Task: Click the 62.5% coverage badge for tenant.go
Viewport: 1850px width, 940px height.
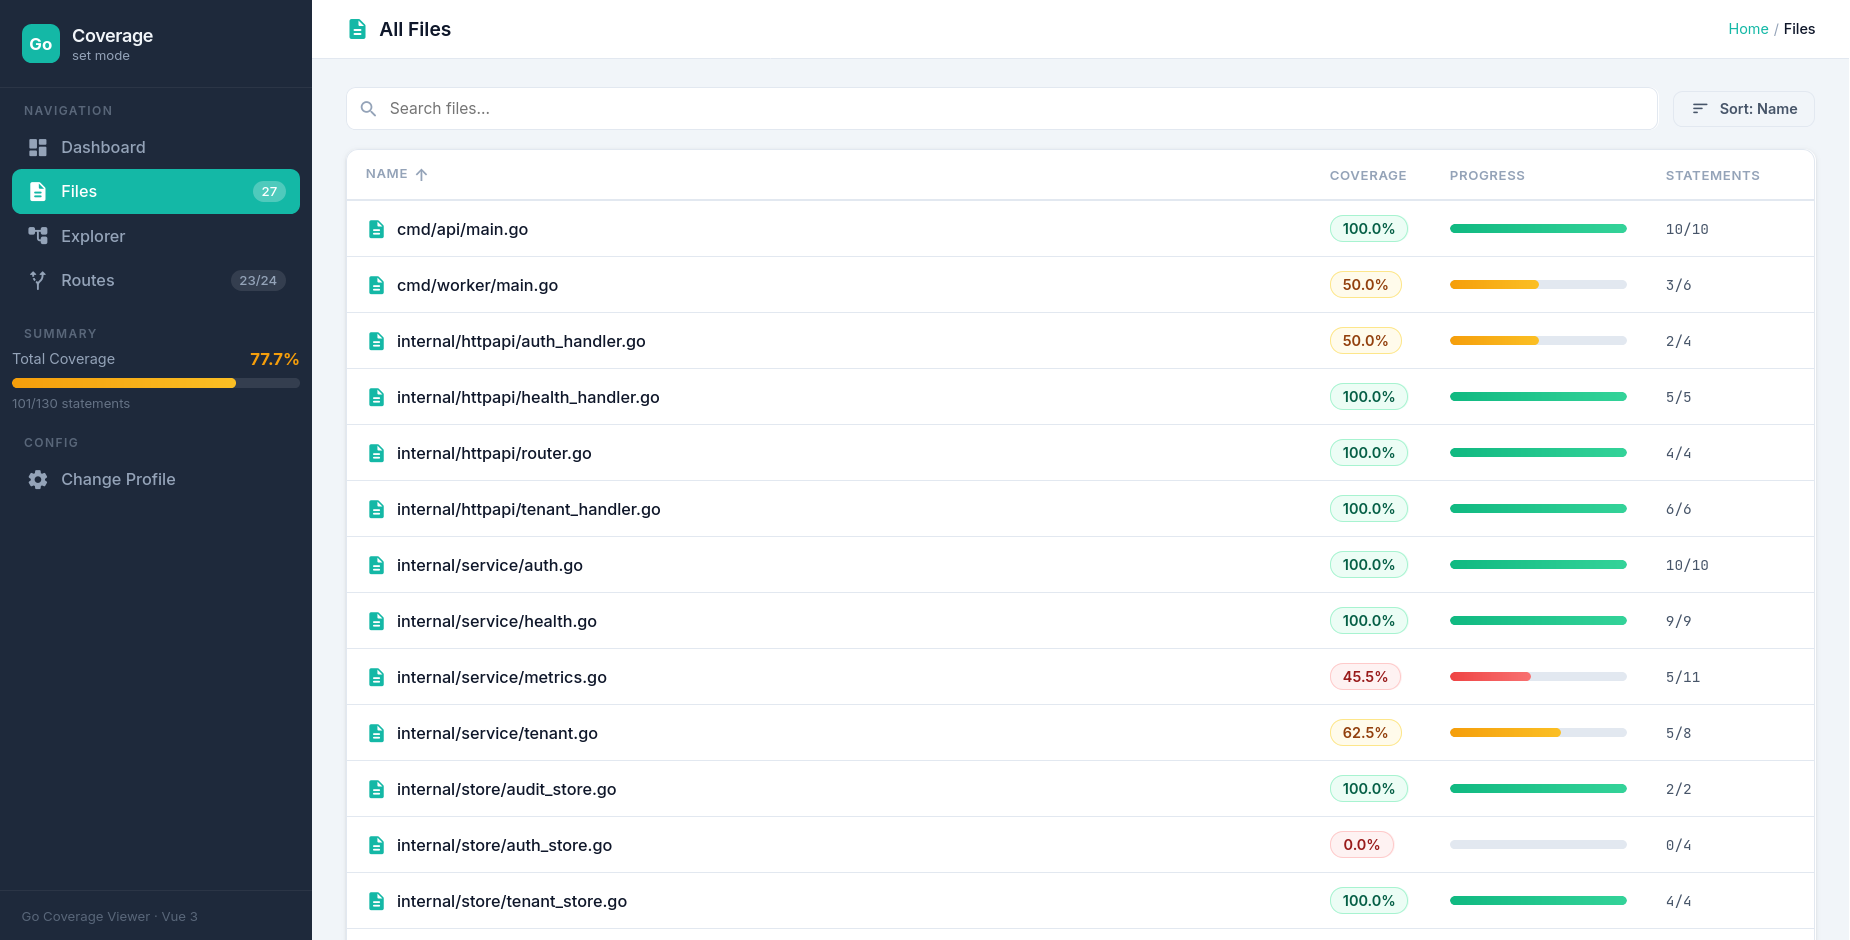Action: 1364,733
